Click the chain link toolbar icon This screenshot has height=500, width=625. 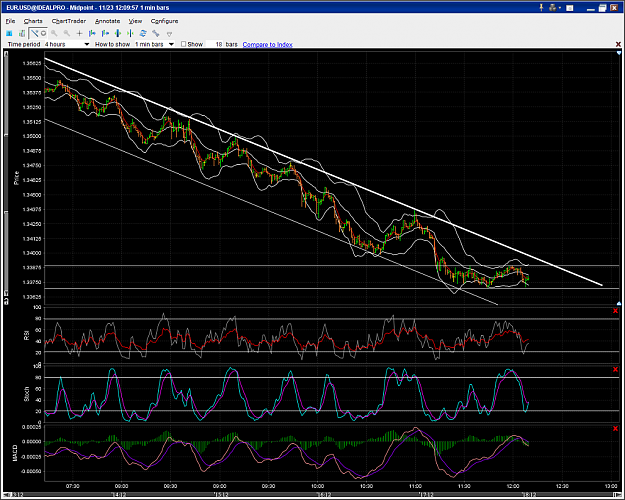point(156,33)
